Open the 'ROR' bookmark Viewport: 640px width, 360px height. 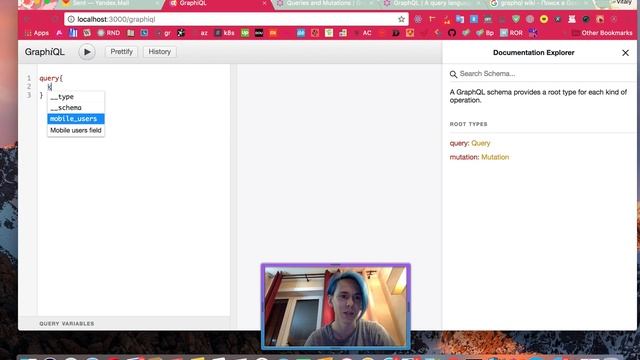coord(511,33)
